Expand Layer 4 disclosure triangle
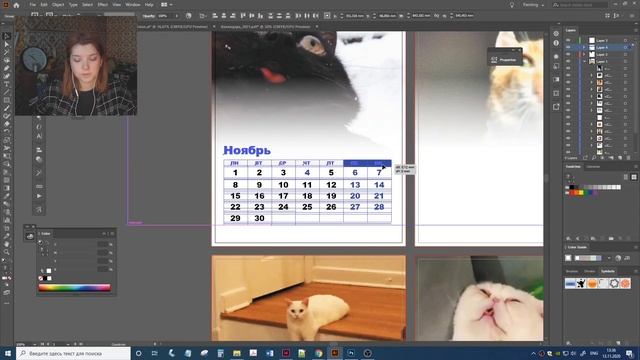The height and width of the screenshot is (360, 640). 584,47
